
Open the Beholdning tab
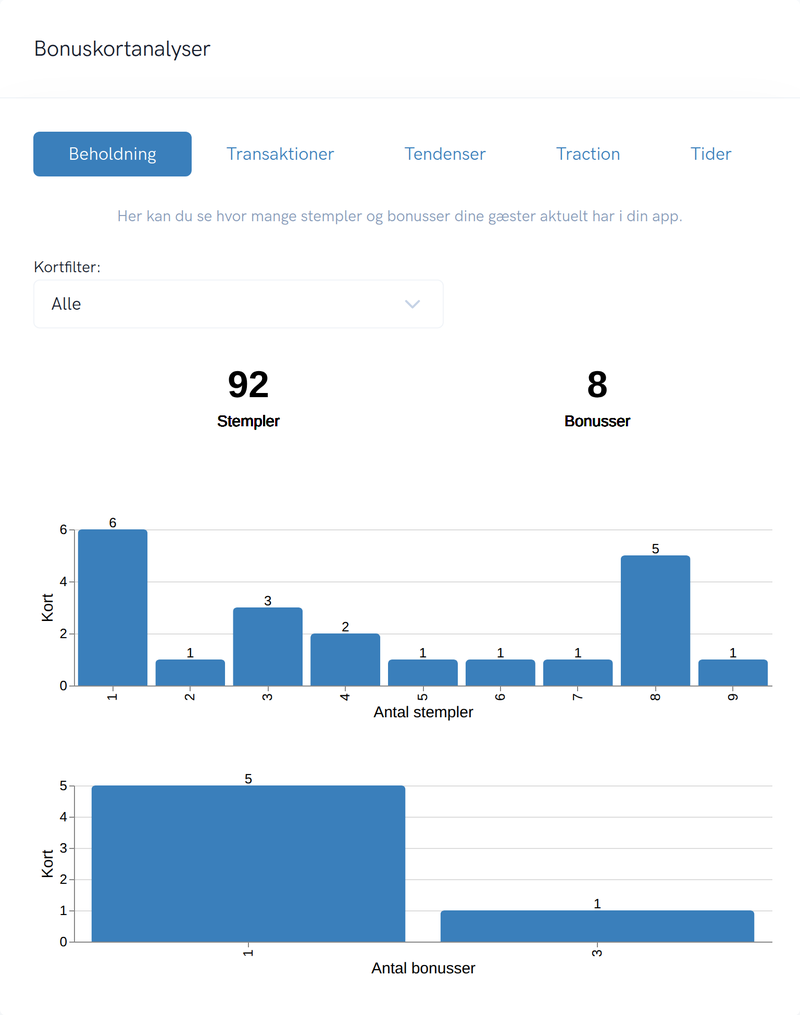113,154
